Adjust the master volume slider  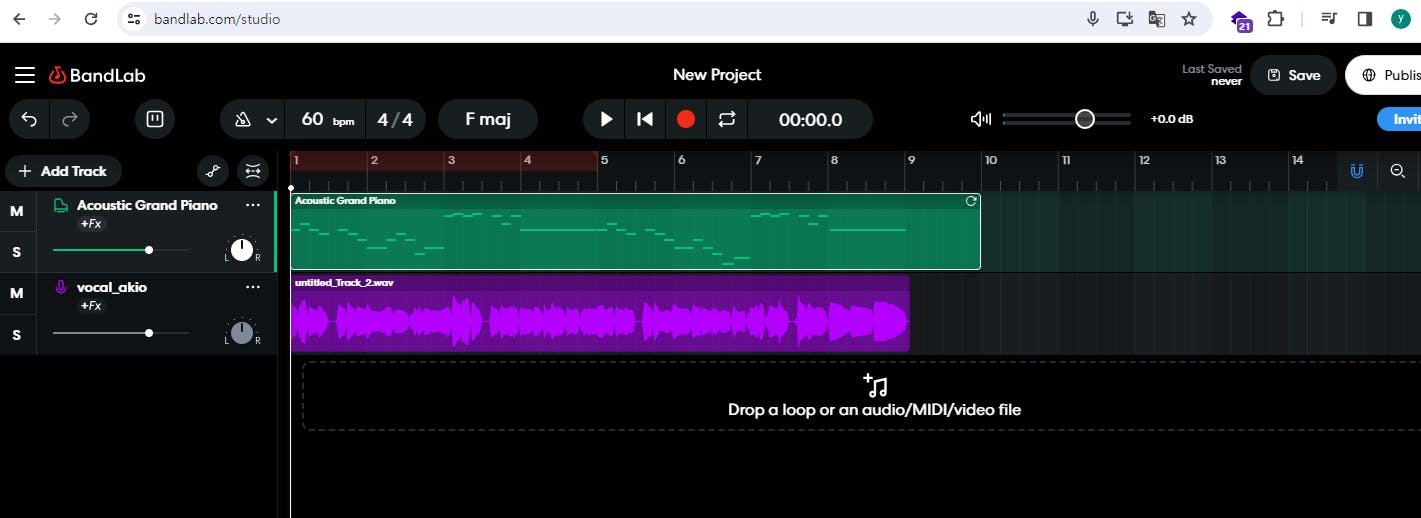[x=1067, y=119]
